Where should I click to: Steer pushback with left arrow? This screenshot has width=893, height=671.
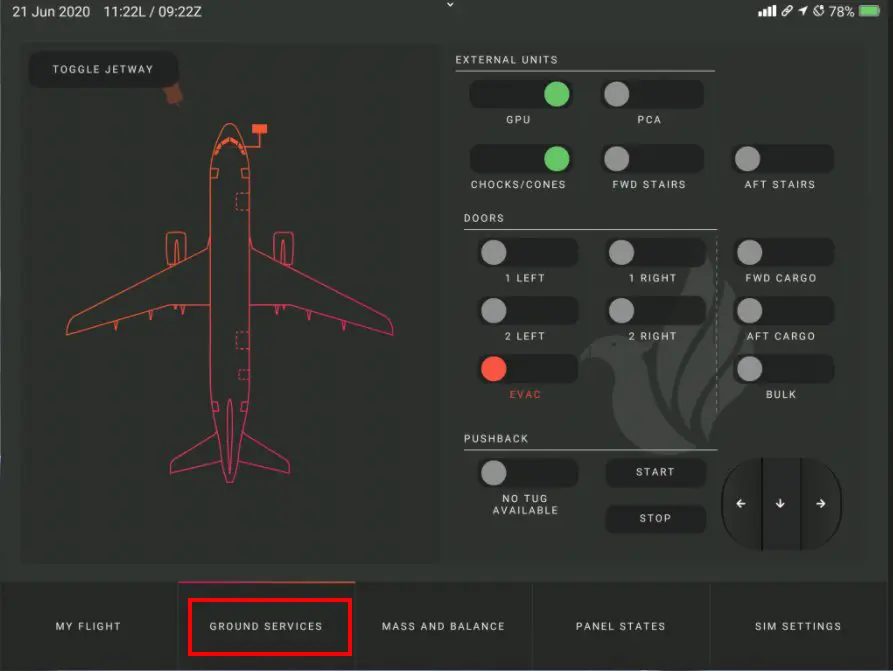(741, 504)
